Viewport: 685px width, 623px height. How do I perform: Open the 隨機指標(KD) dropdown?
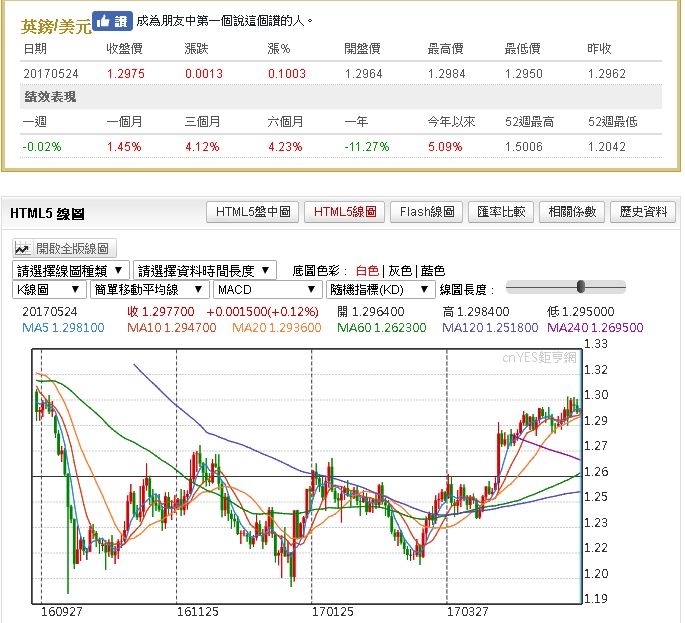[x=381, y=290]
